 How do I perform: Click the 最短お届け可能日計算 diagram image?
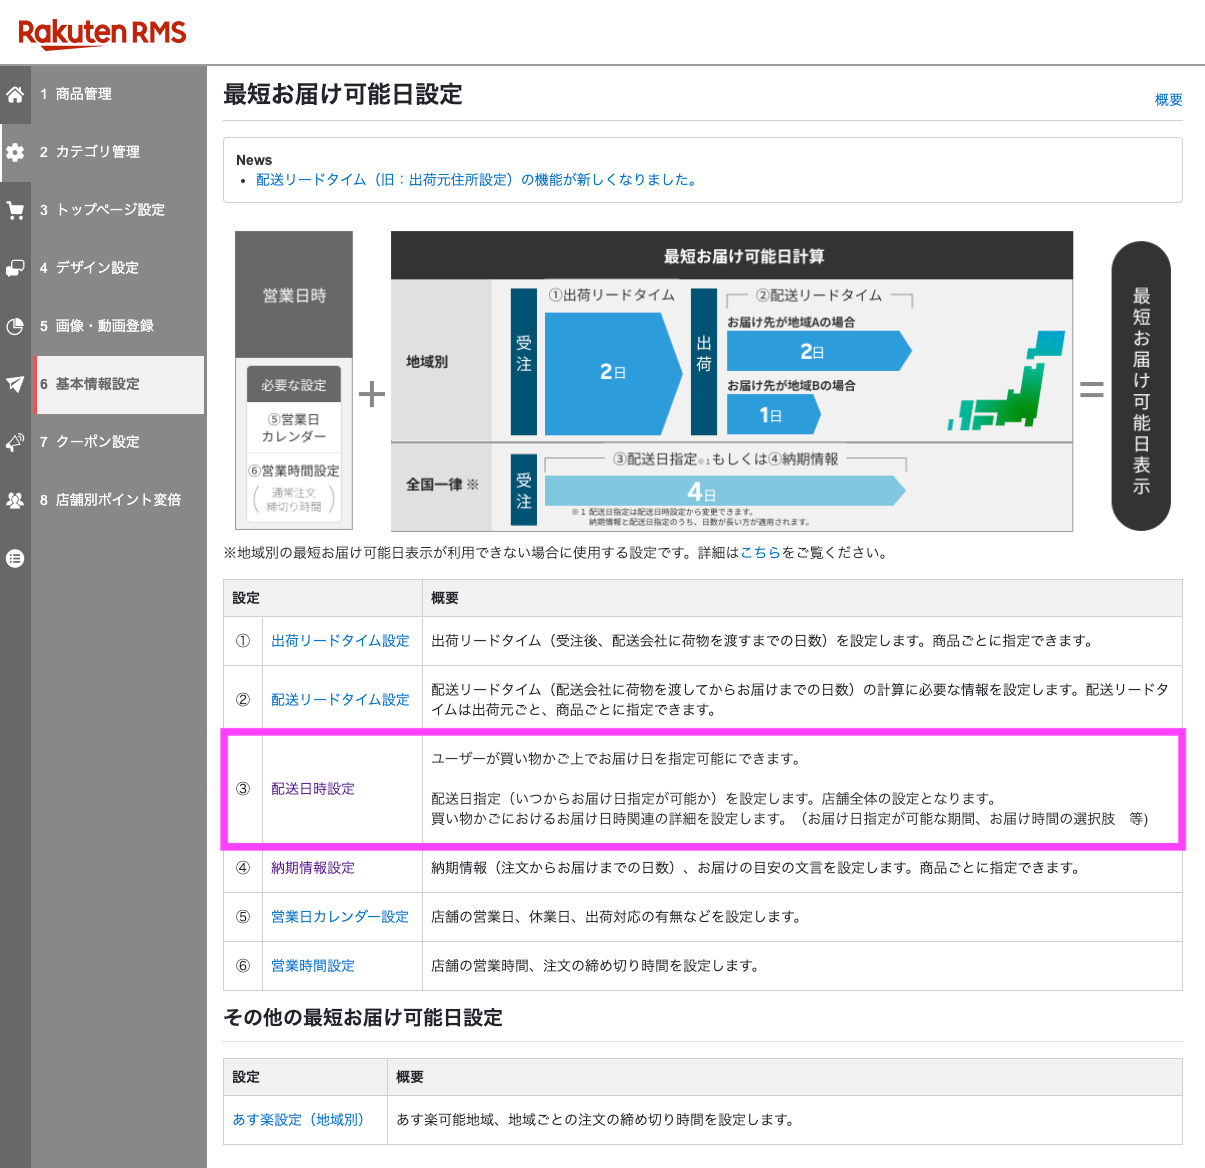tap(731, 381)
